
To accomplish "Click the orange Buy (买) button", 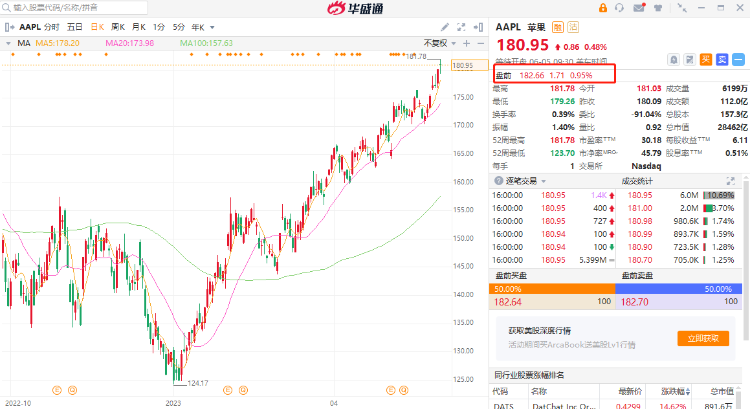I will (706, 60).
